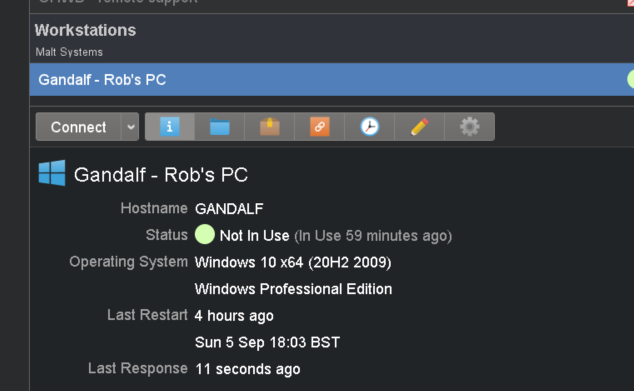Open the blue folder files icon

[220, 127]
